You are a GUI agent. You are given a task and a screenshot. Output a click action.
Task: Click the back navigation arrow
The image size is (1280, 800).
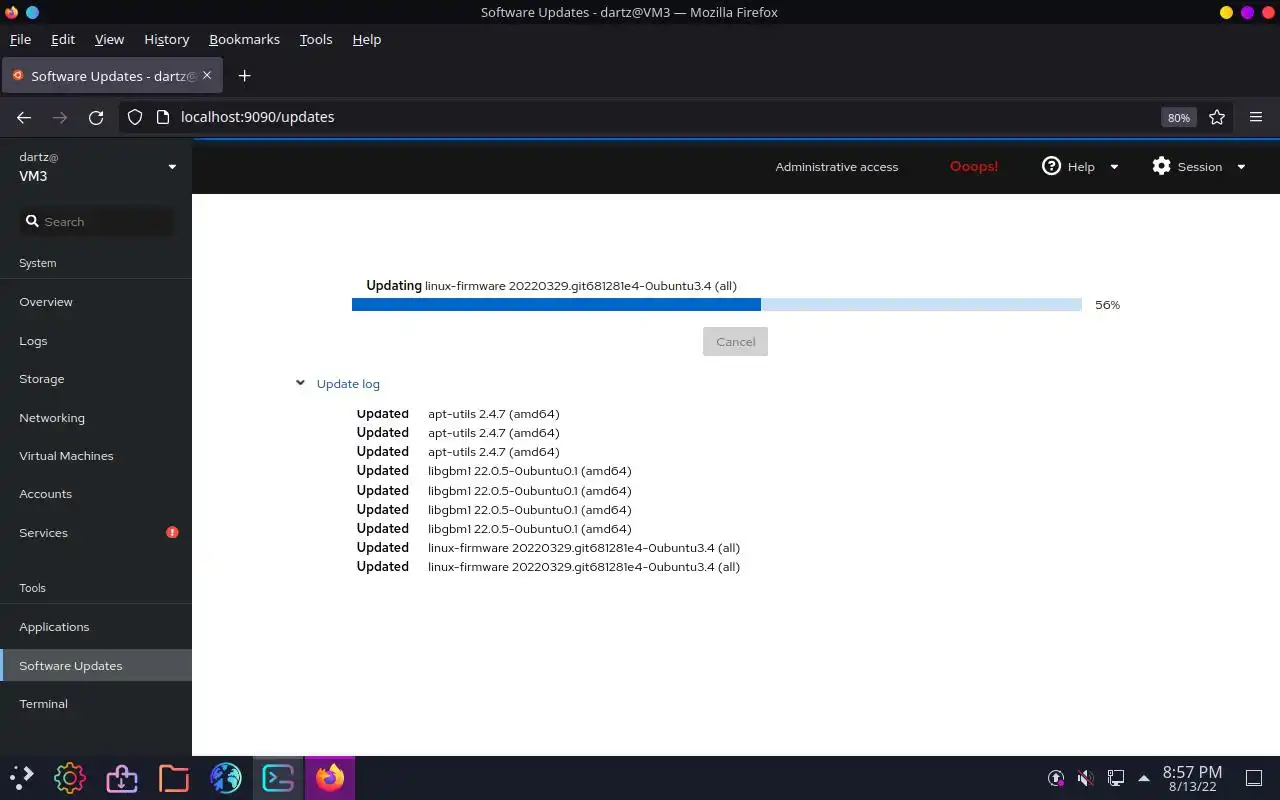tap(24, 117)
